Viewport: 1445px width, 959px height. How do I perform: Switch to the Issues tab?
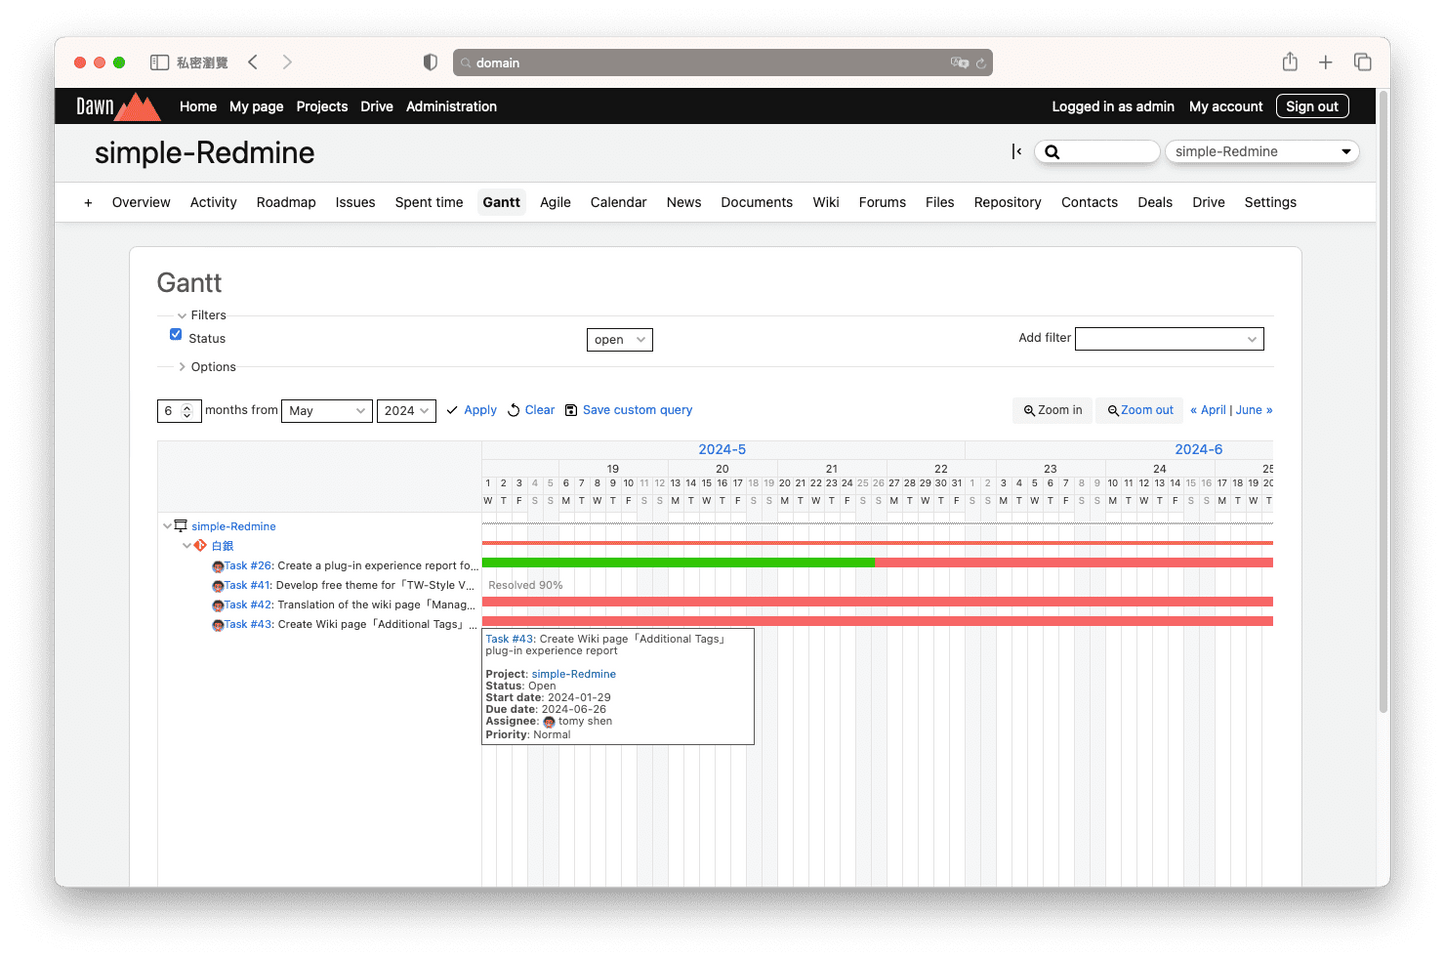[355, 202]
